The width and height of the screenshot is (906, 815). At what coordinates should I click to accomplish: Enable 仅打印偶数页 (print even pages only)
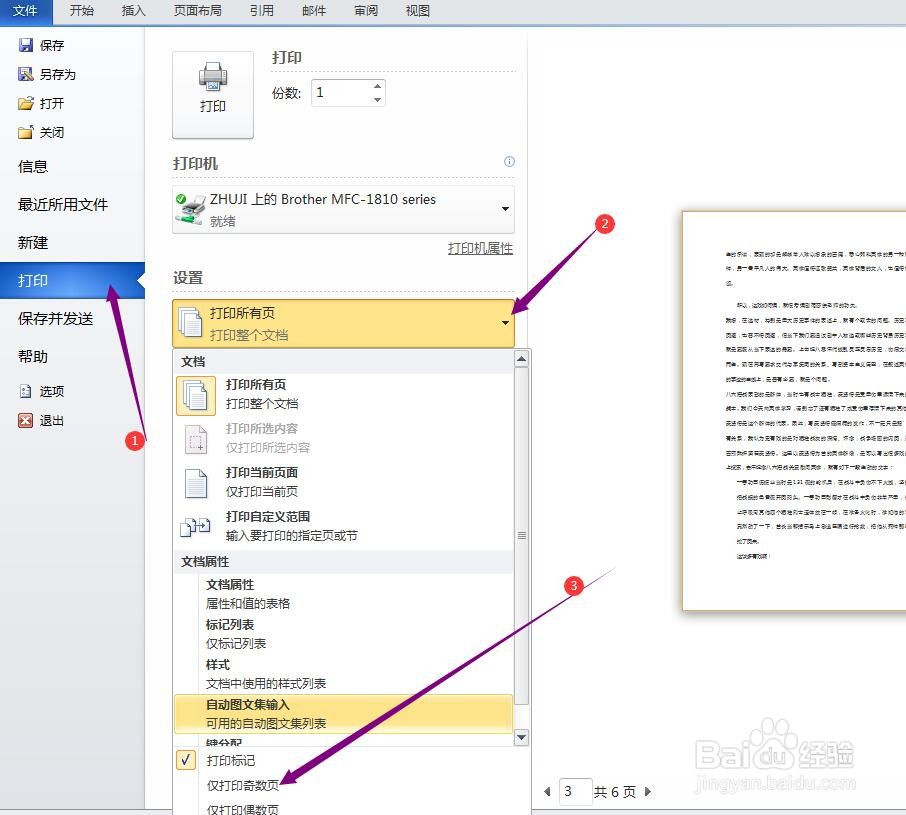point(245,808)
